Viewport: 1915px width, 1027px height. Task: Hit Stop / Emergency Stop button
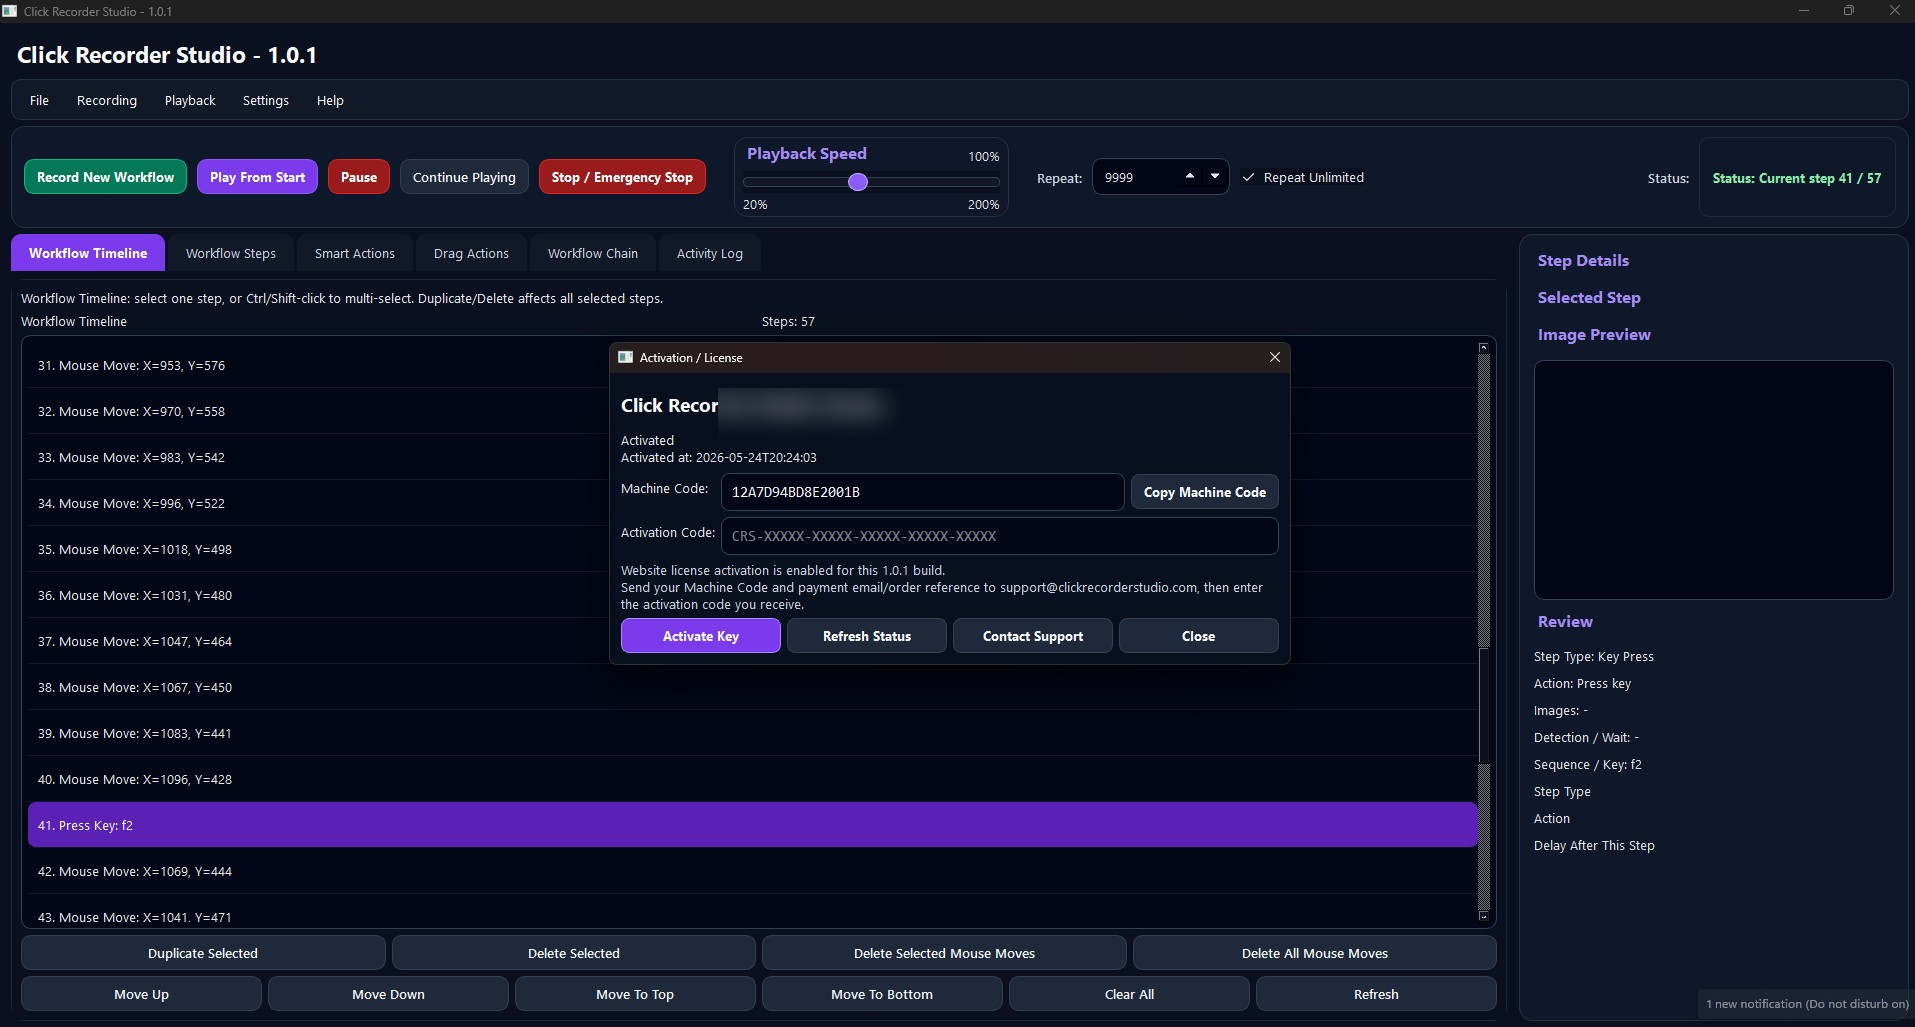622,177
